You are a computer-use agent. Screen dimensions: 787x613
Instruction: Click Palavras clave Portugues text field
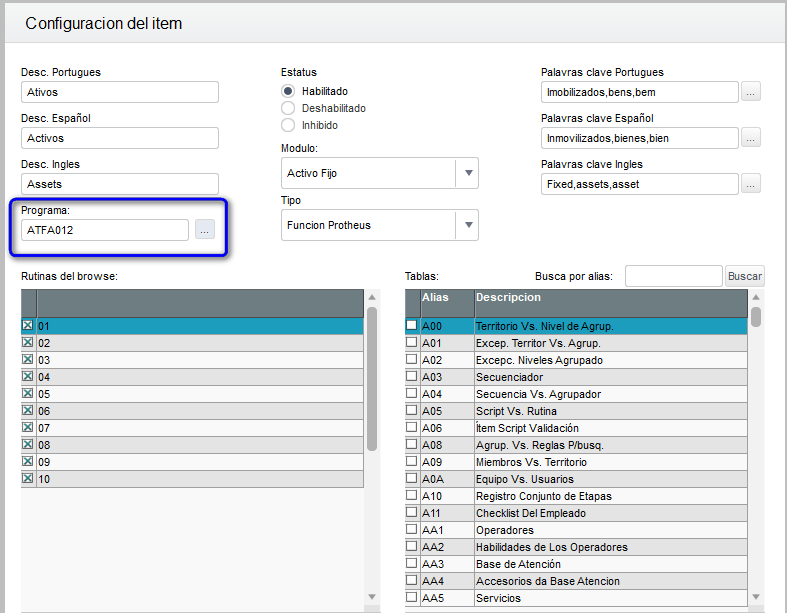639,92
